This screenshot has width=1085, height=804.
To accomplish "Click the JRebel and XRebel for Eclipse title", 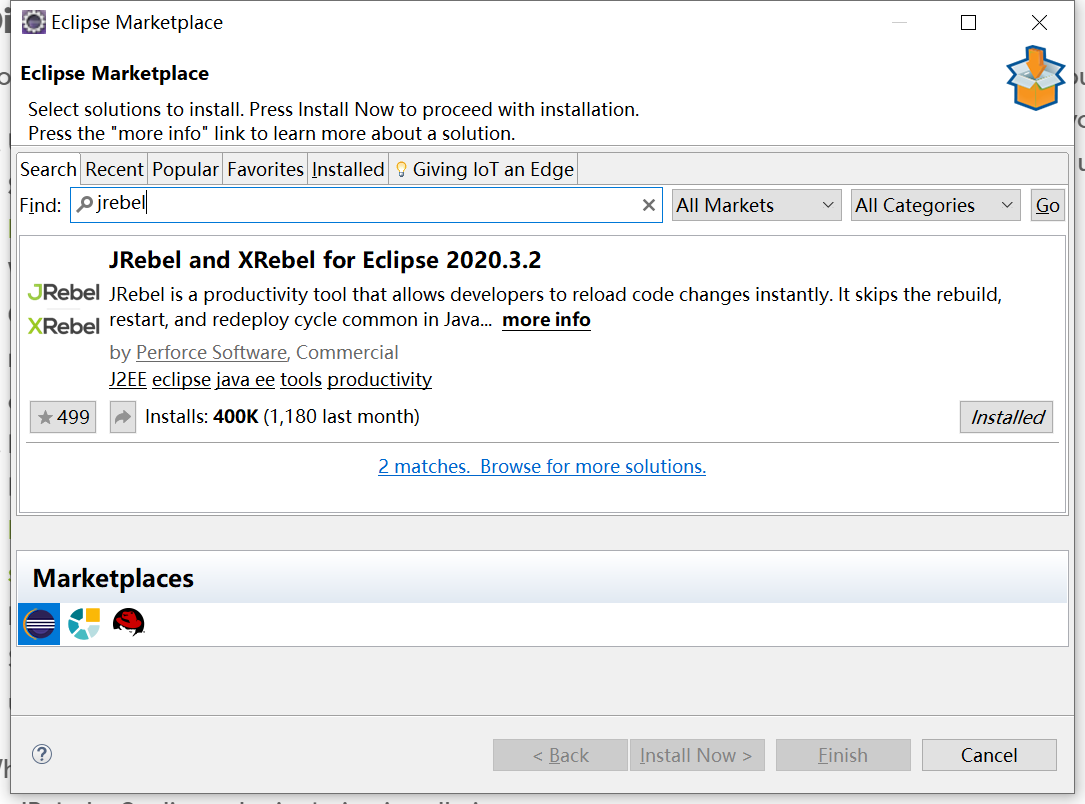I will click(325, 260).
